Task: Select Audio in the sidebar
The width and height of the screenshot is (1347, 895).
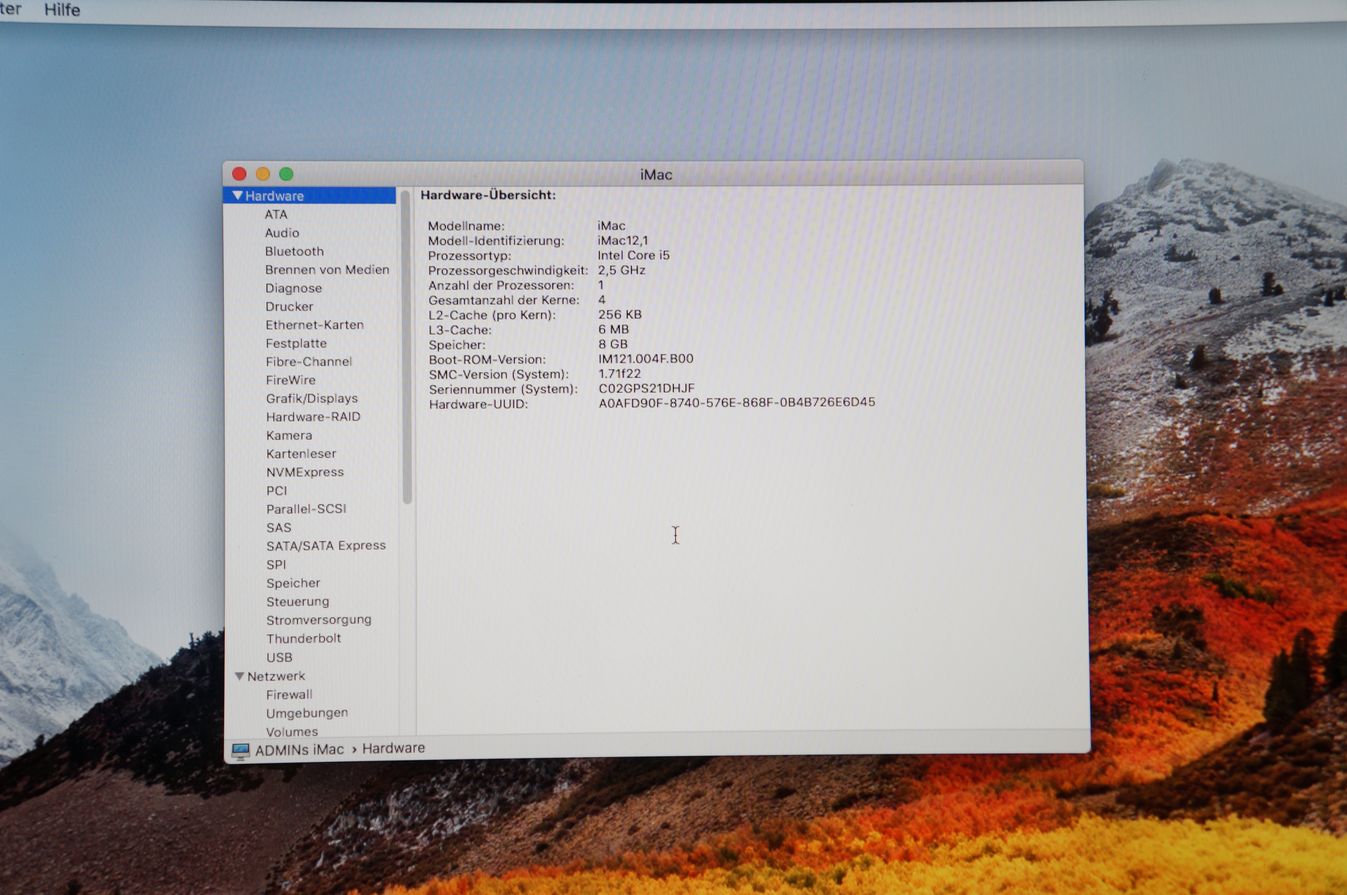Action: tap(282, 233)
